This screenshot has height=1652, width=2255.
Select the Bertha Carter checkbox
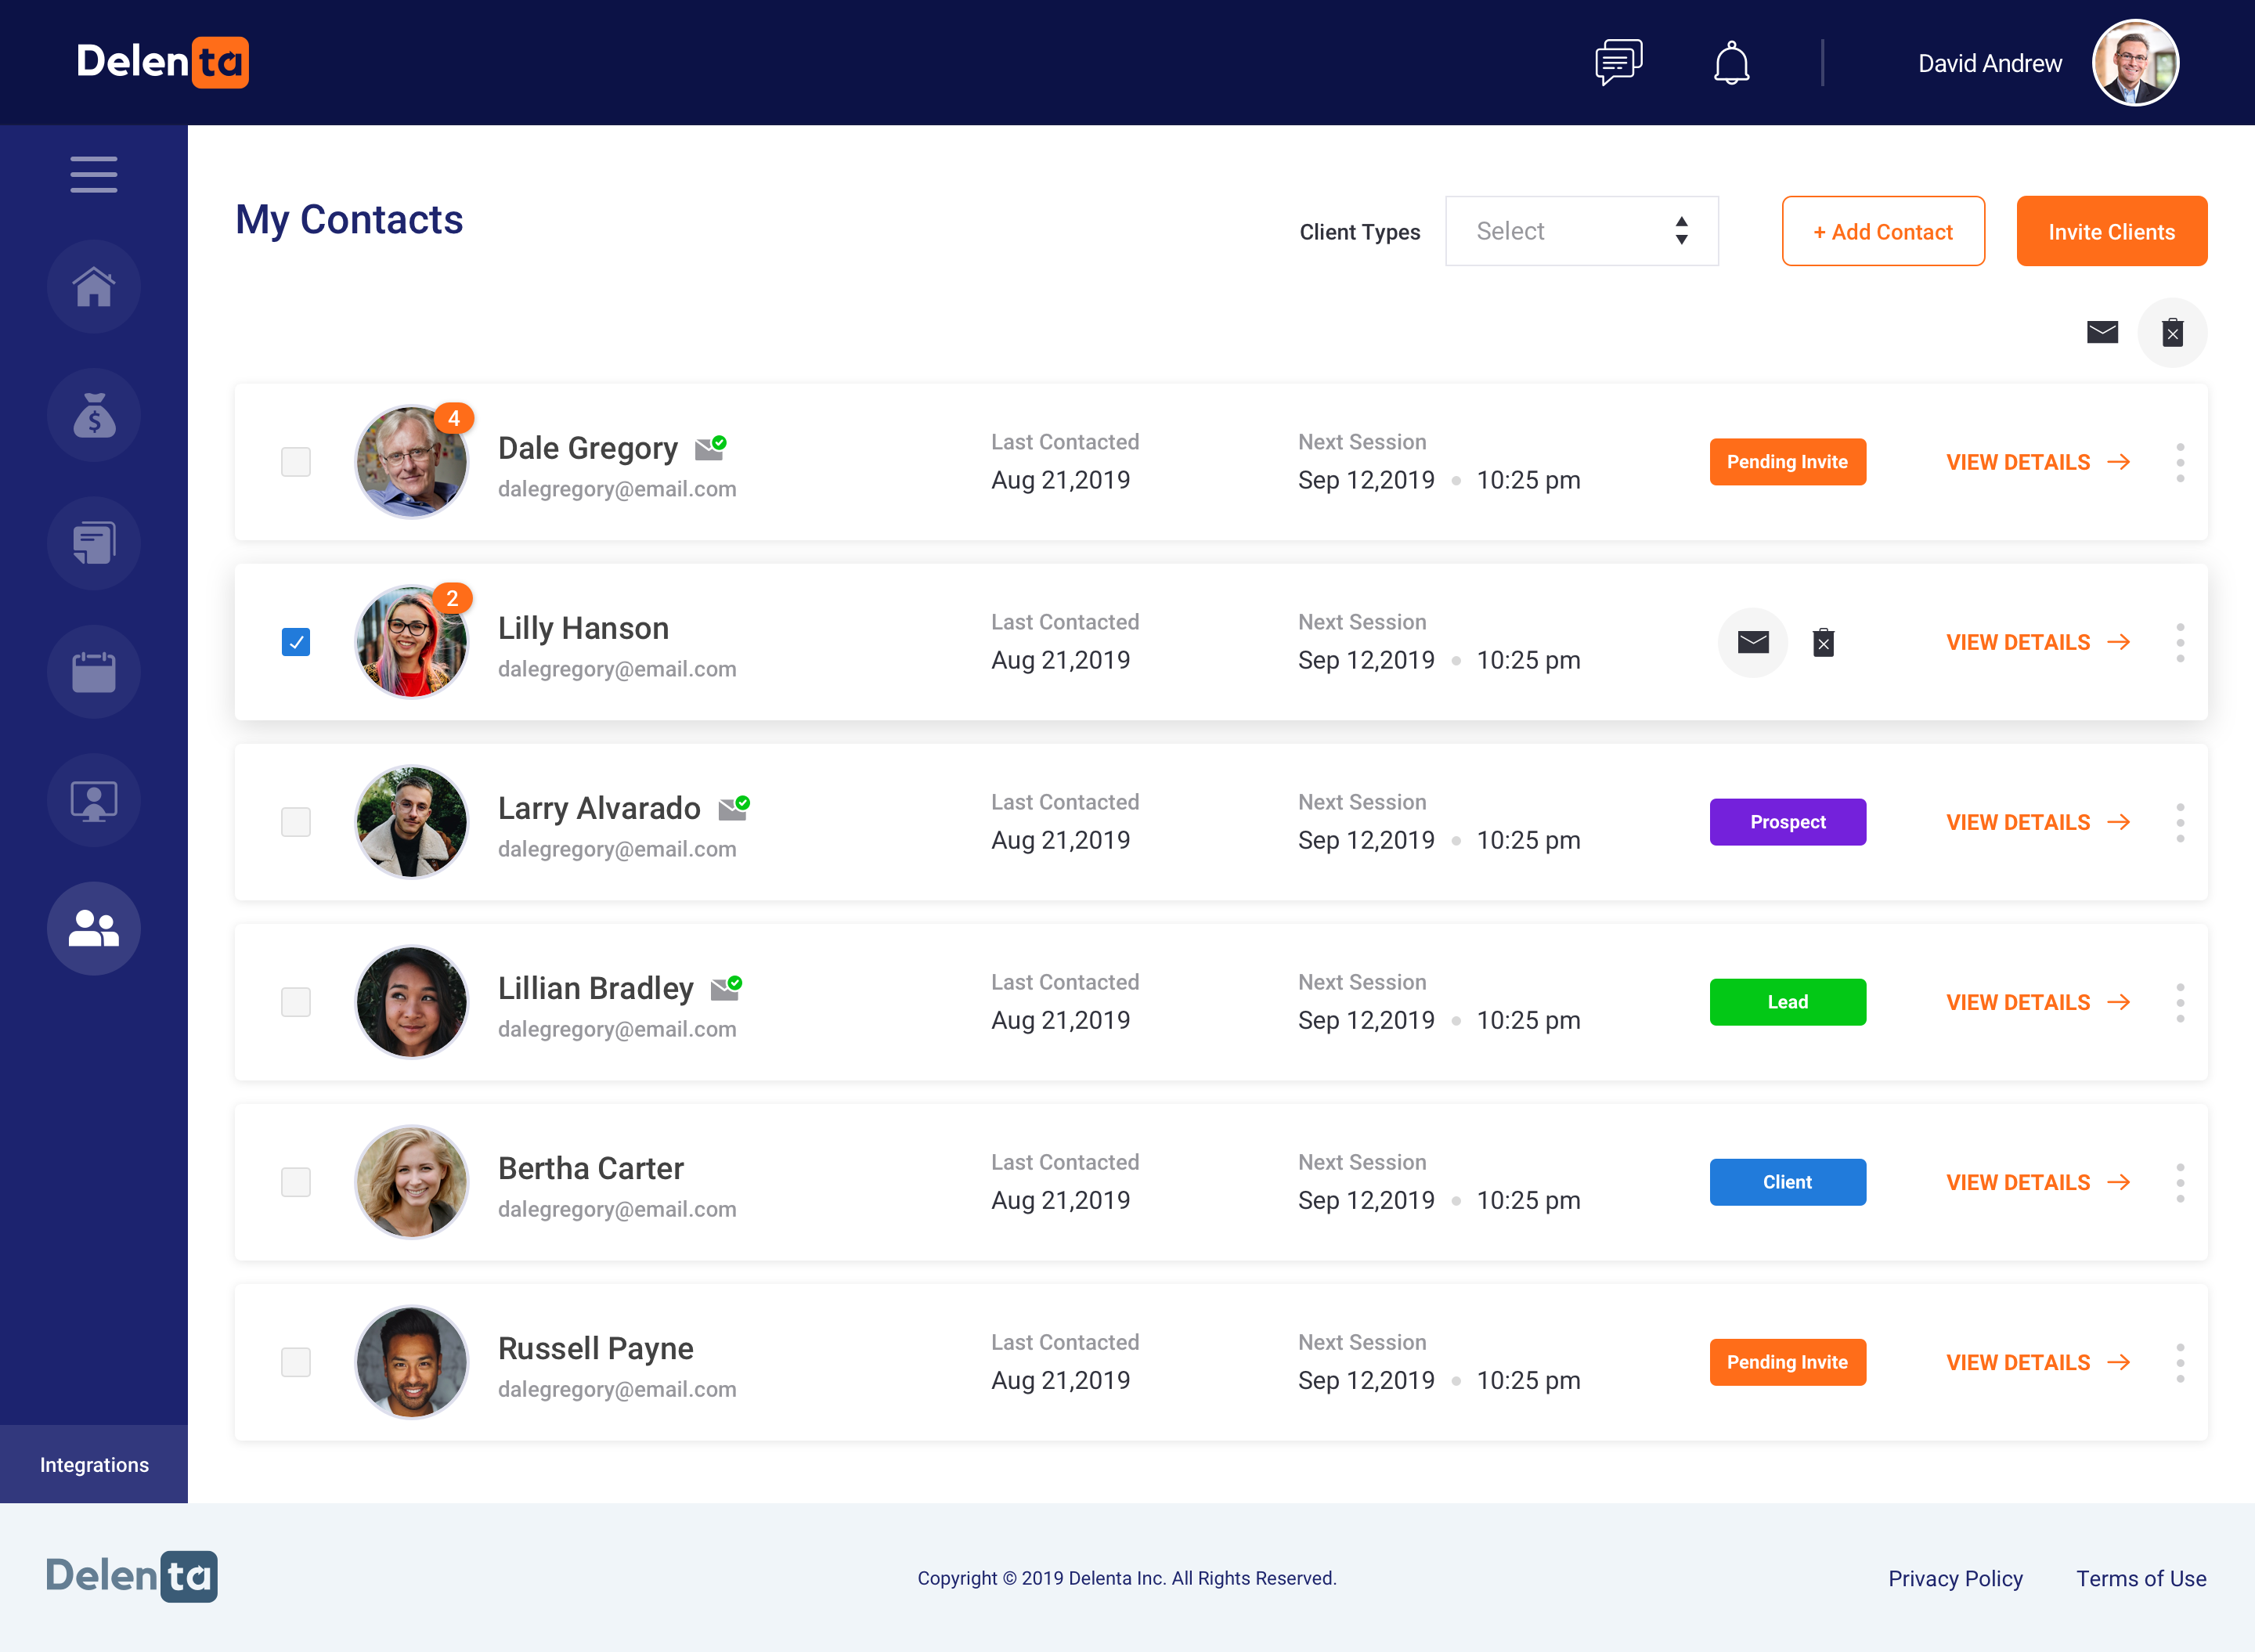[x=296, y=1182]
